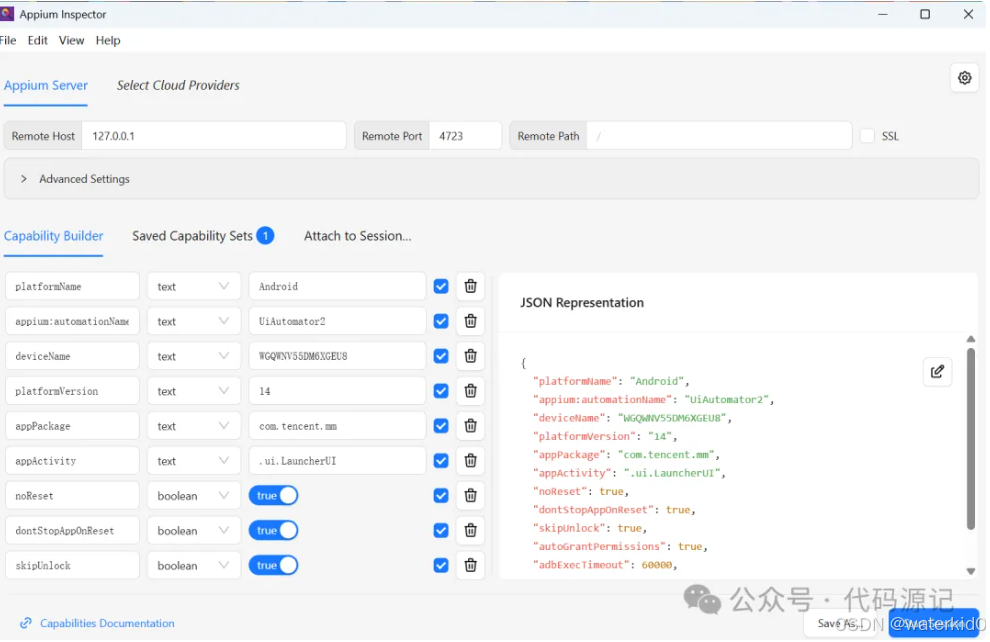Uncheck the appActivity capability checkbox
This screenshot has width=990, height=642.
(x=442, y=462)
